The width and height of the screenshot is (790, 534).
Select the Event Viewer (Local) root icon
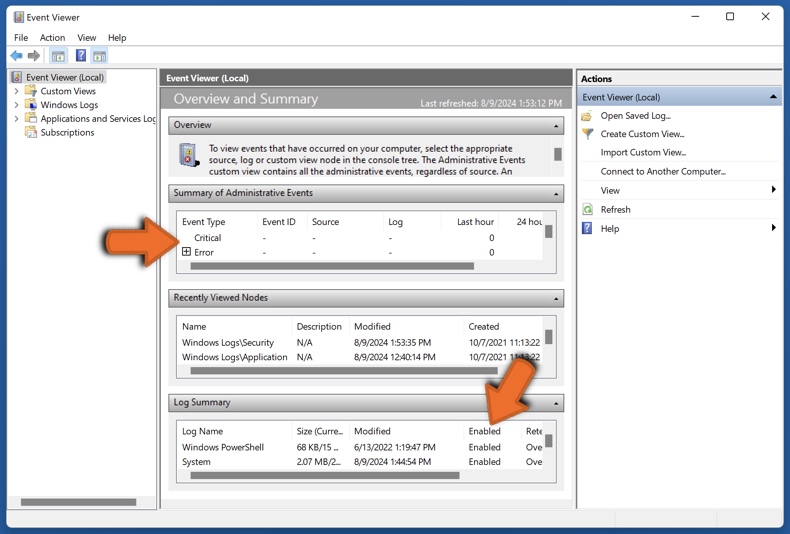pyautogui.click(x=17, y=77)
